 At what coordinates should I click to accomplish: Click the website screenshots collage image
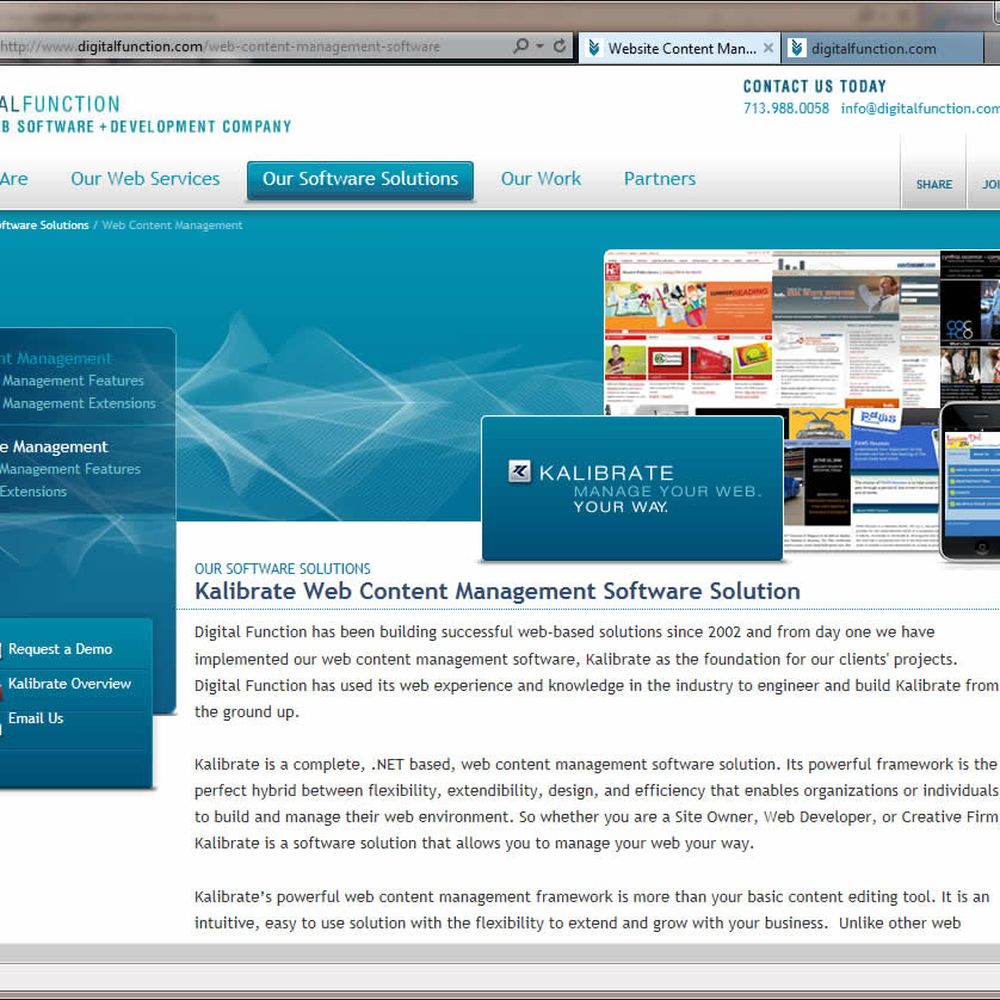click(x=770, y=330)
